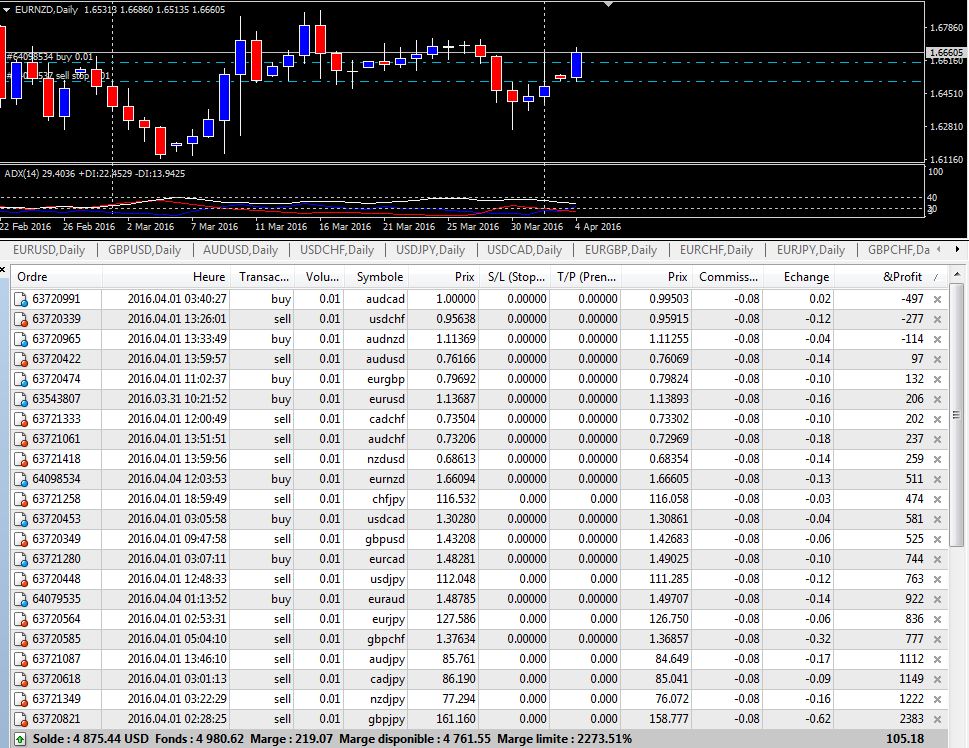This screenshot has height=748, width=969.
Task: Sort the list by Symbole column header
Action: [x=380, y=277]
